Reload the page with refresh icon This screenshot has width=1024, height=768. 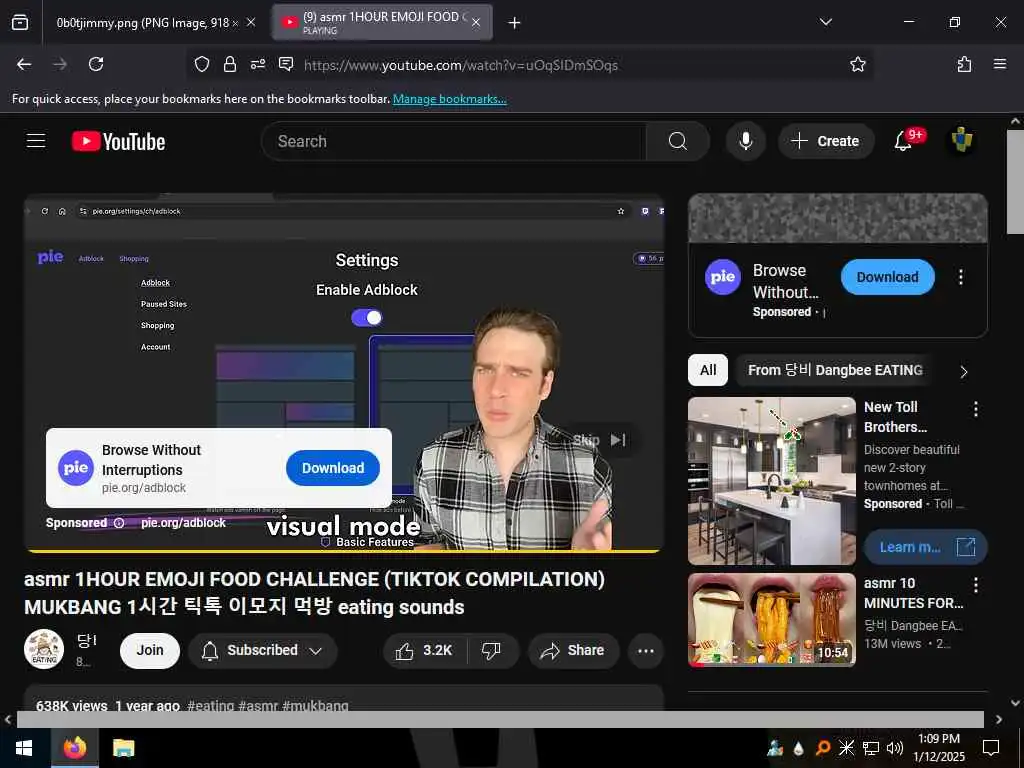(x=96, y=64)
